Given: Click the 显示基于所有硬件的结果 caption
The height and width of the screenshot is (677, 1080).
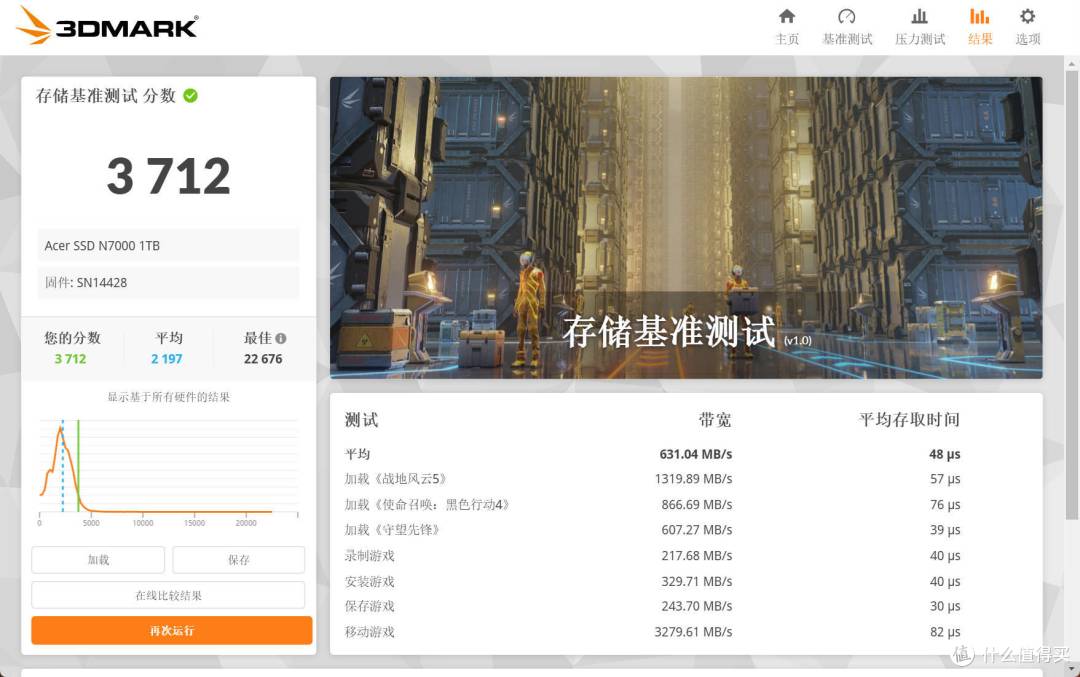Looking at the screenshot, I should pyautogui.click(x=169, y=397).
